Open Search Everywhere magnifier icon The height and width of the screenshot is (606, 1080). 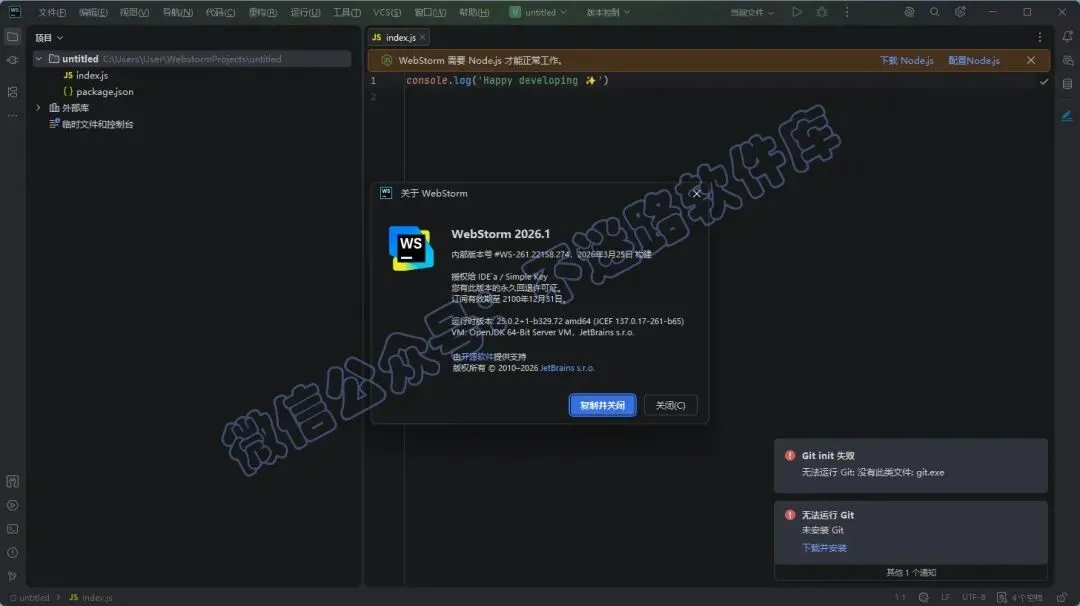click(x=934, y=12)
